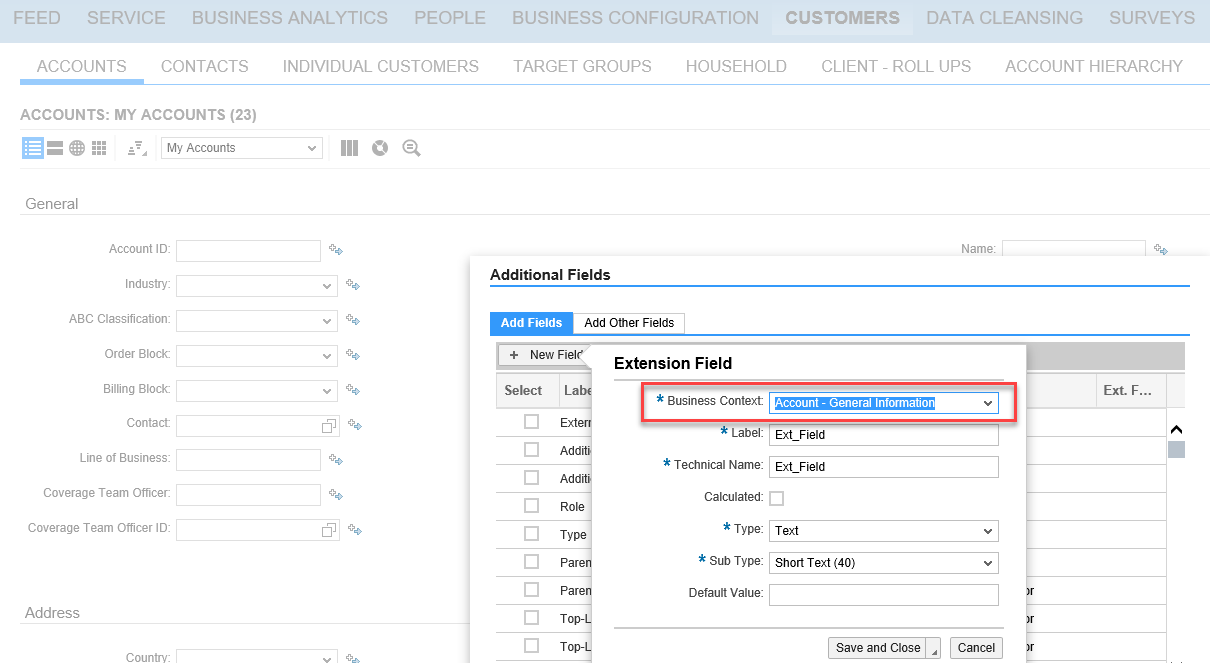
Task: Open advanced search magnifier icon
Action: [411, 148]
